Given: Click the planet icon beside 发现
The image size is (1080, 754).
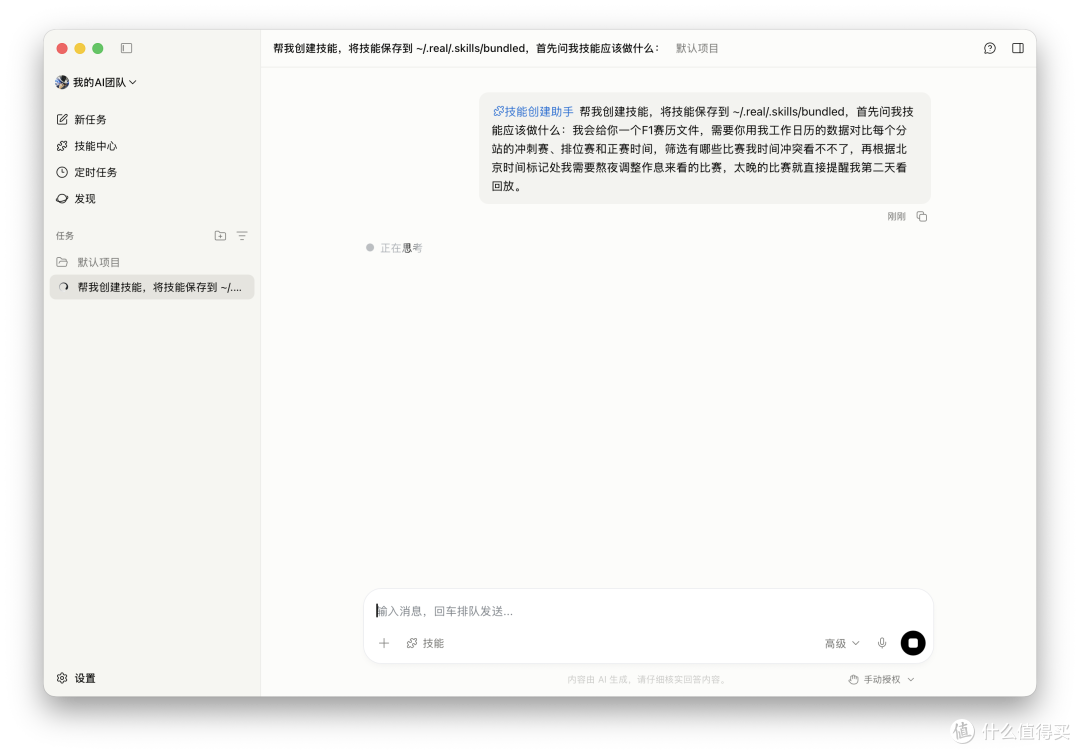Looking at the screenshot, I should pyautogui.click(x=62, y=198).
